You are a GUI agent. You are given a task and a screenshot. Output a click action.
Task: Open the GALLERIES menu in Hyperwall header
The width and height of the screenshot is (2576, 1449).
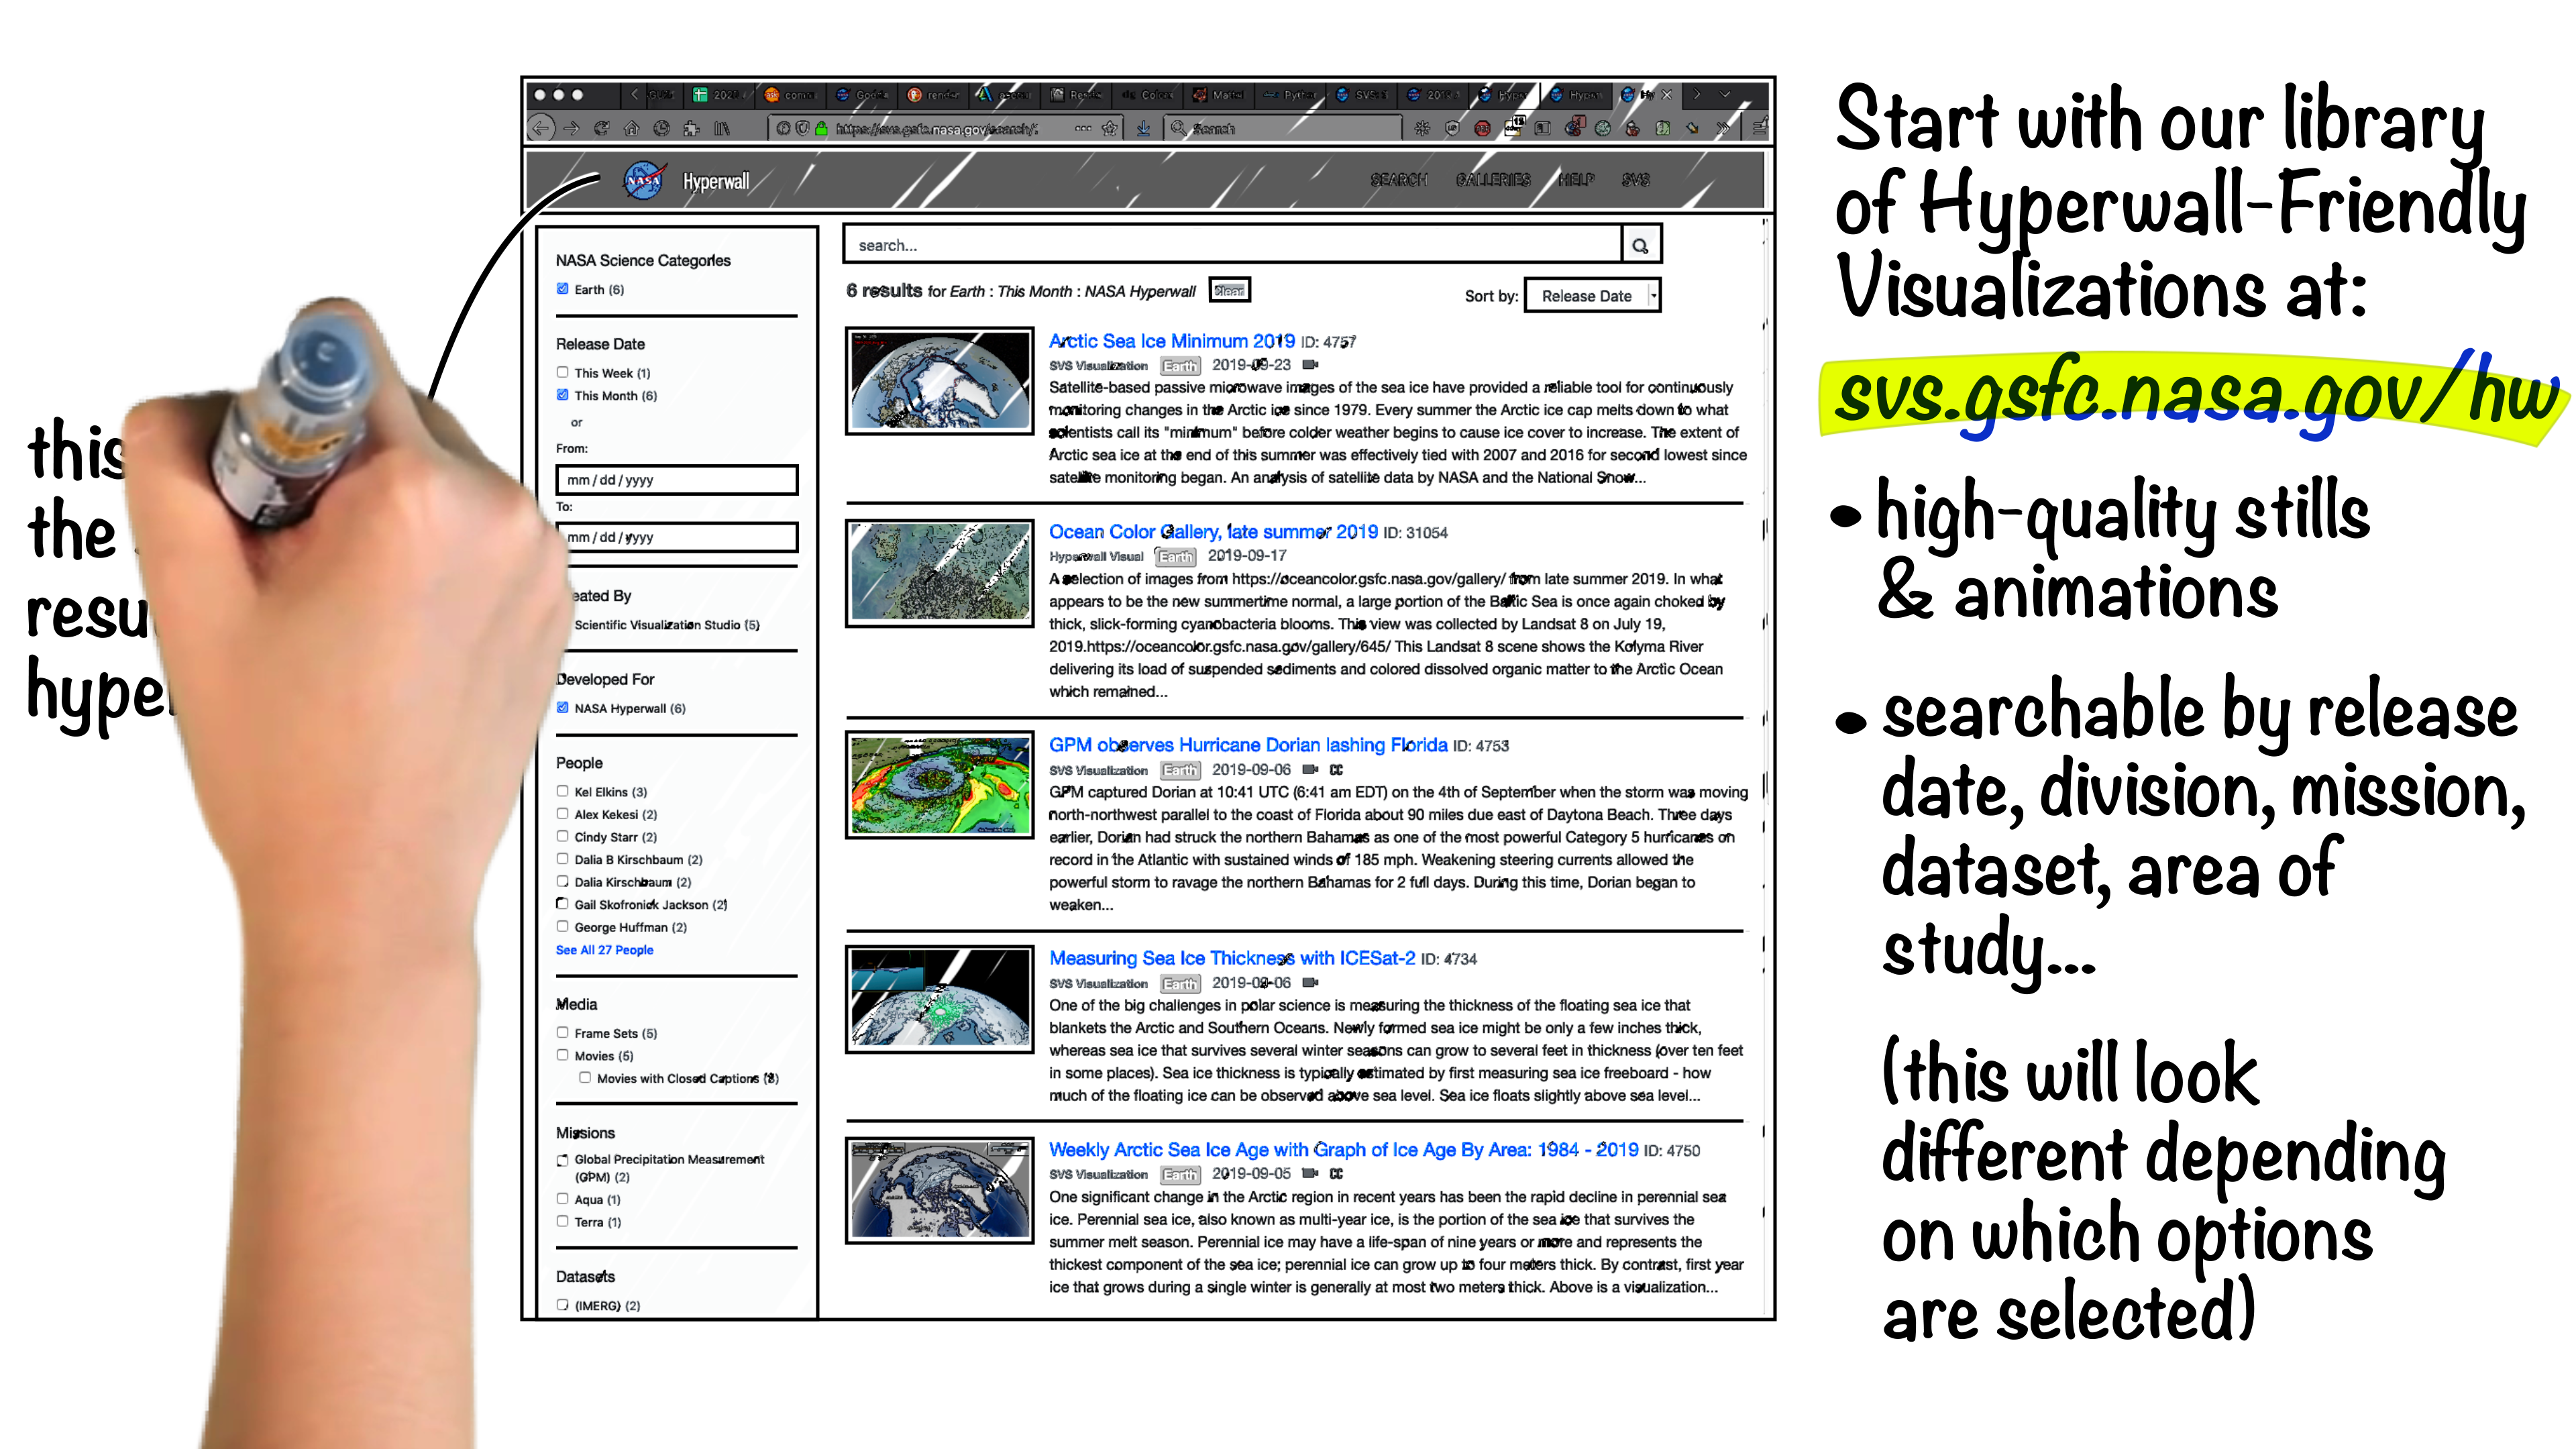pyautogui.click(x=1493, y=180)
